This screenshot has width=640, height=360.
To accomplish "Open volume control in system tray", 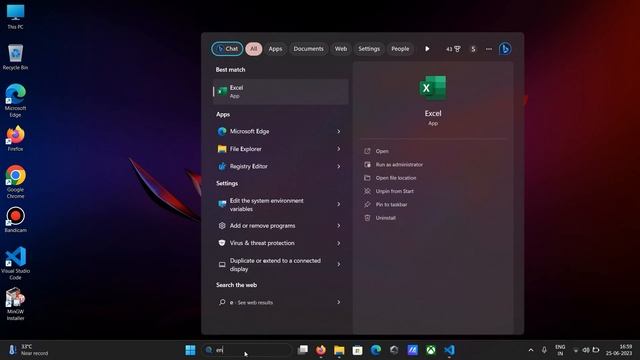I will pyautogui.click(x=586, y=350).
